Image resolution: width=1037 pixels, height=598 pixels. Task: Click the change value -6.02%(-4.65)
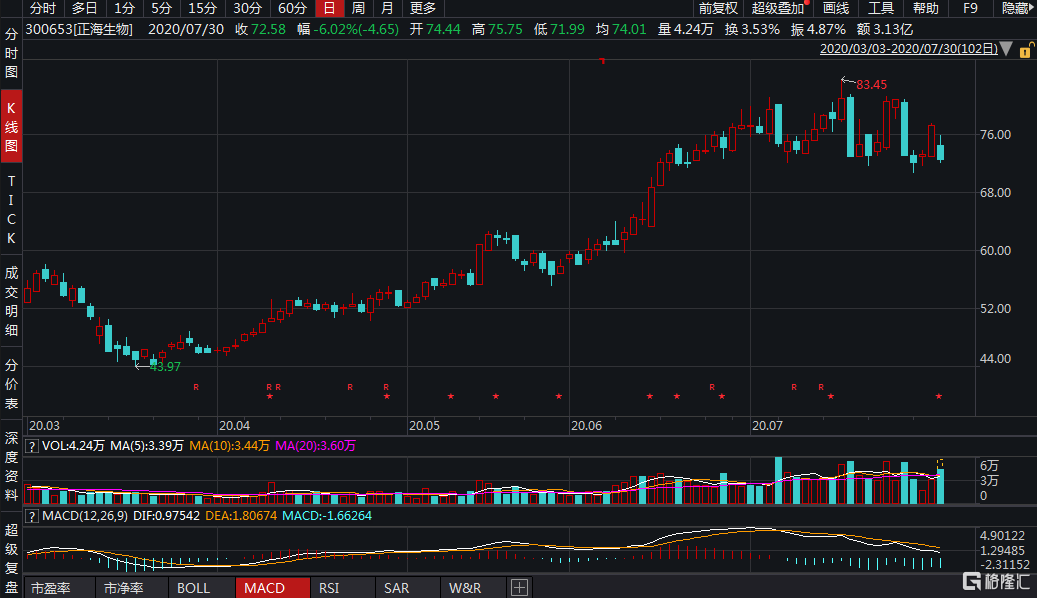(356, 30)
